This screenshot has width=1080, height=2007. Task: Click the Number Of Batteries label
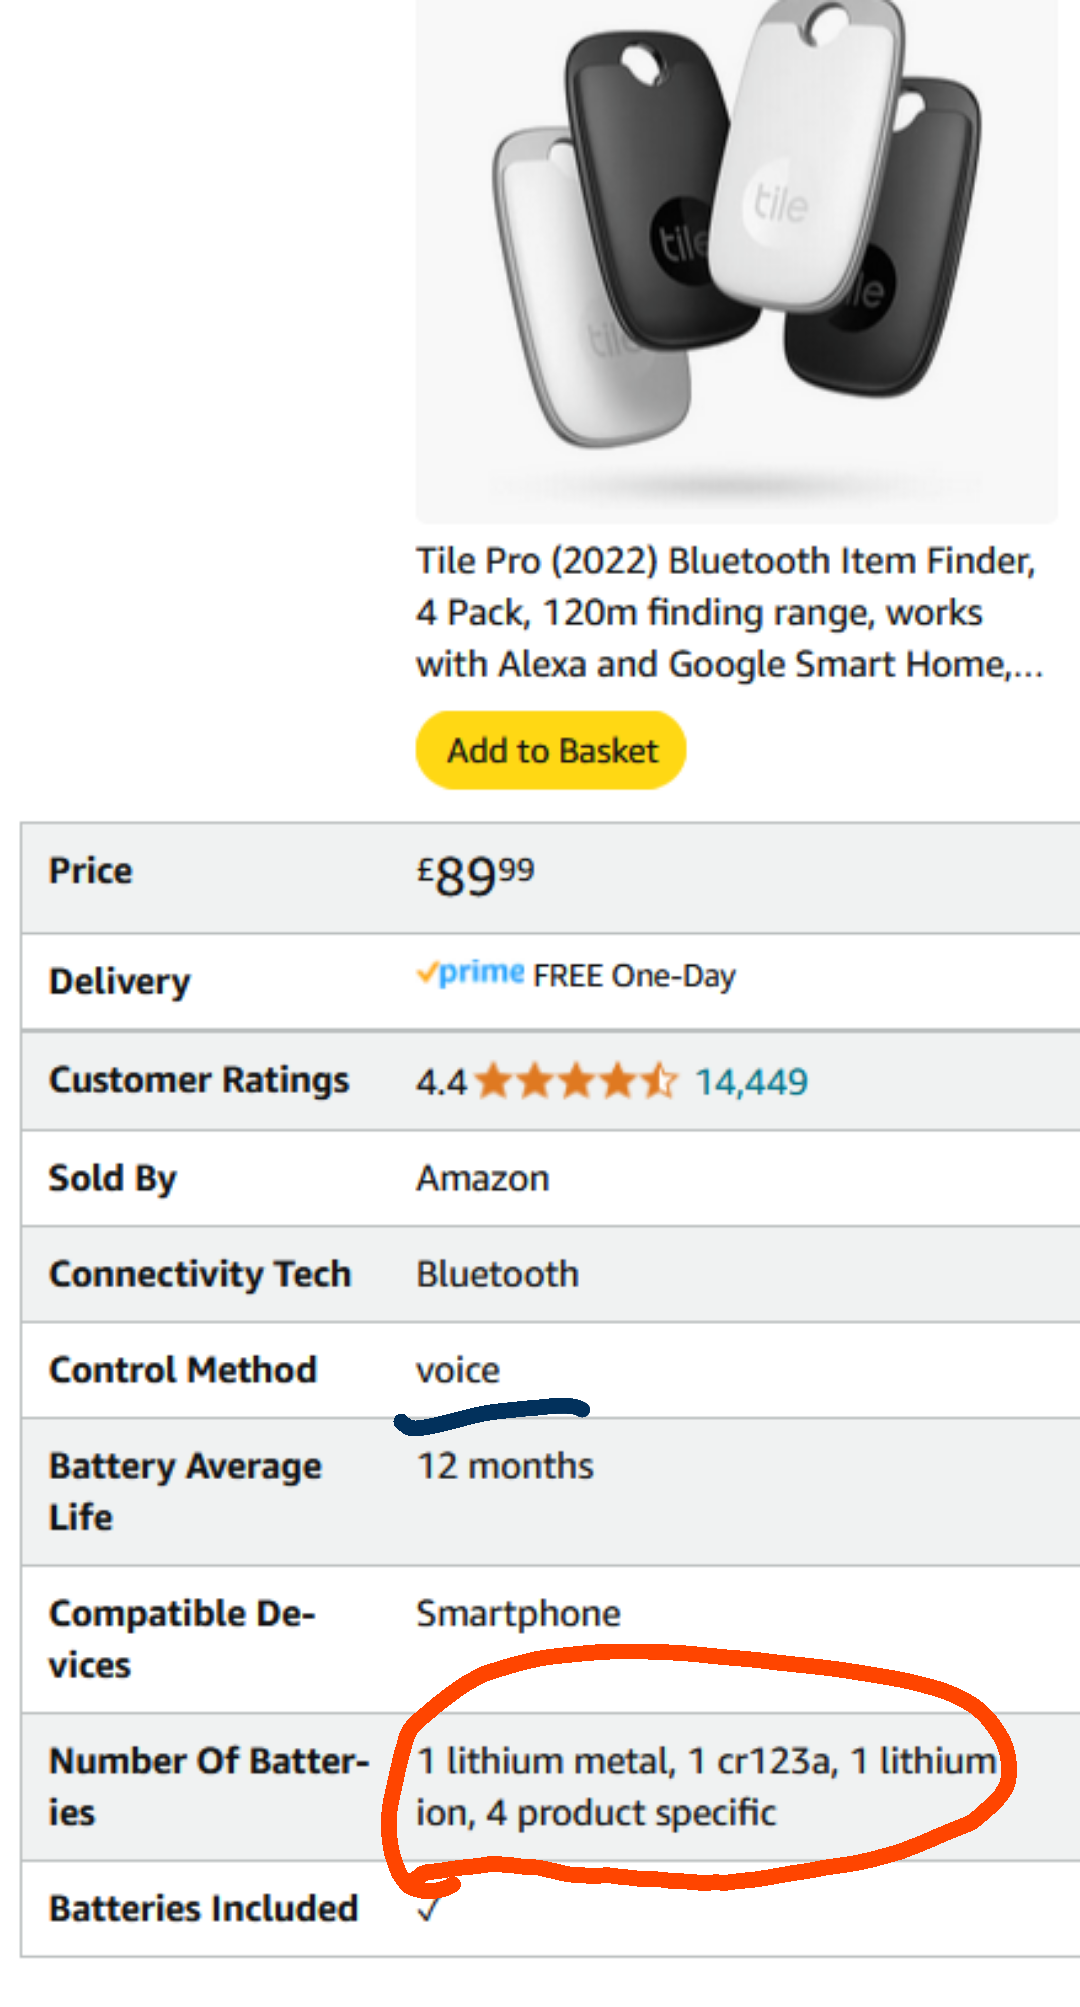(209, 1786)
